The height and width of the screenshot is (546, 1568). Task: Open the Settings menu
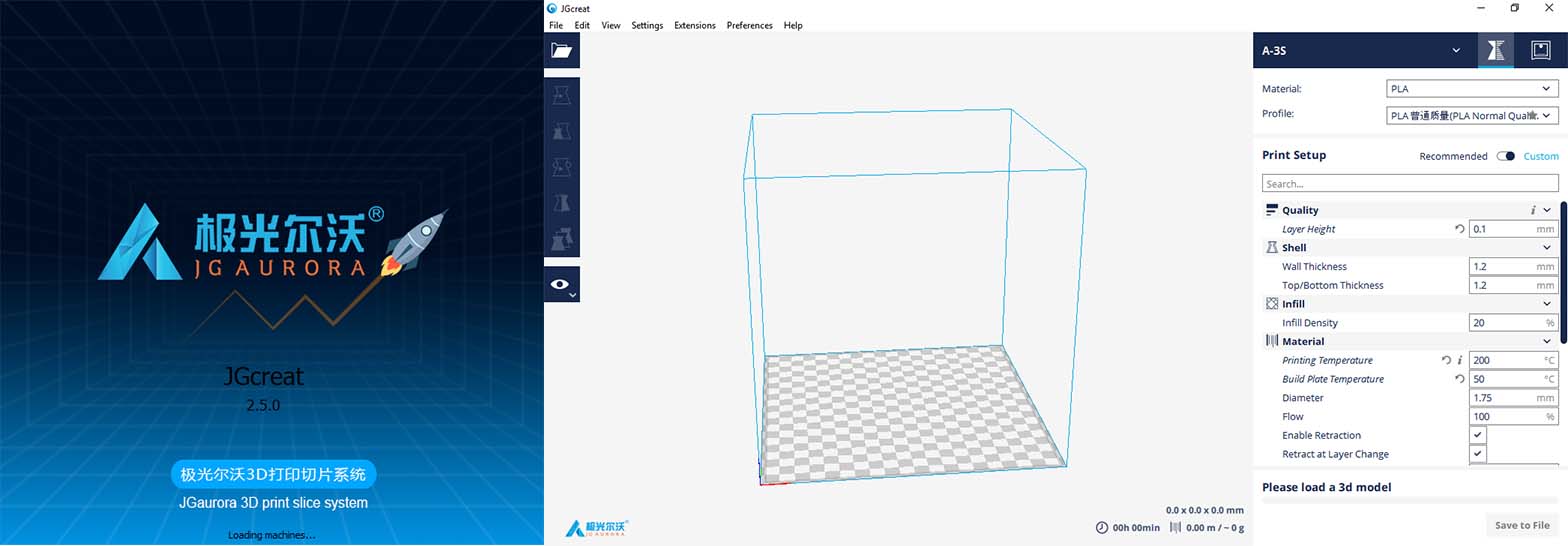[x=647, y=25]
